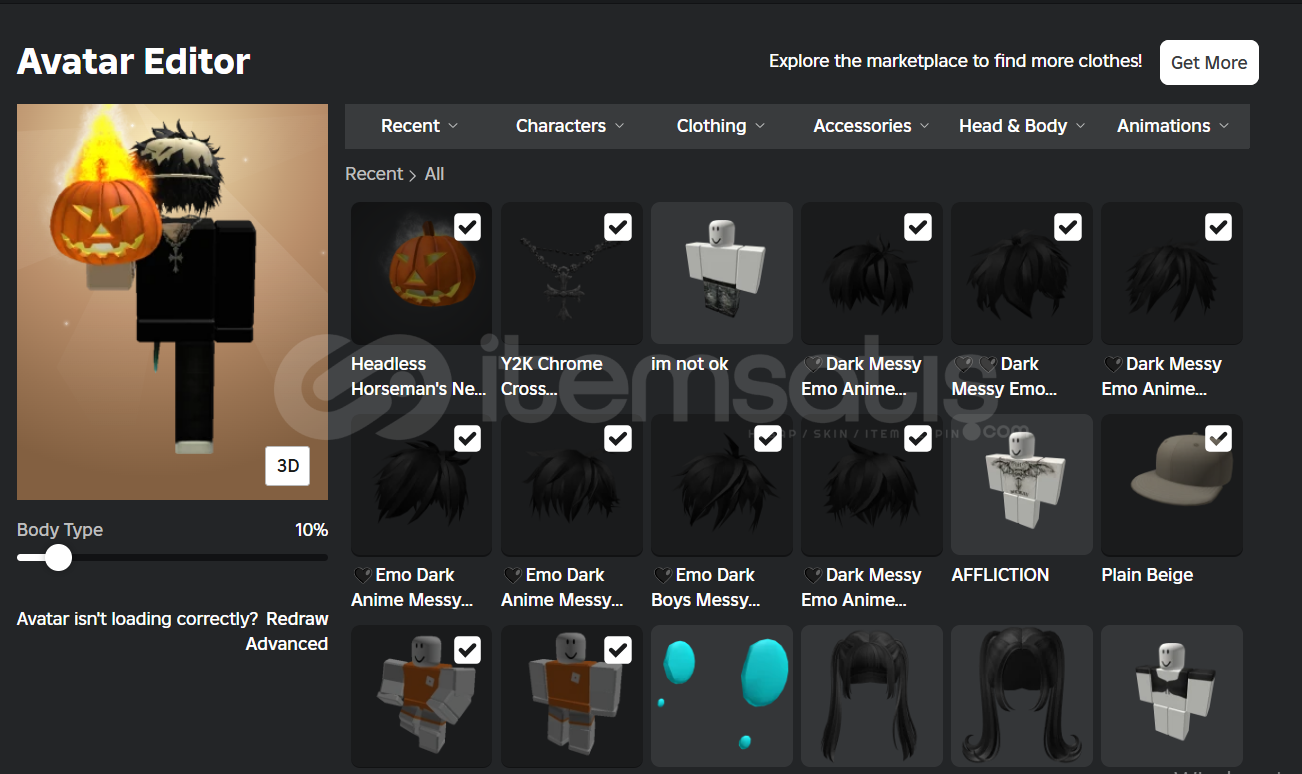Toggle checkbox on upright orange-shirt avatar
Image resolution: width=1302 pixels, height=774 pixels.
point(618,650)
